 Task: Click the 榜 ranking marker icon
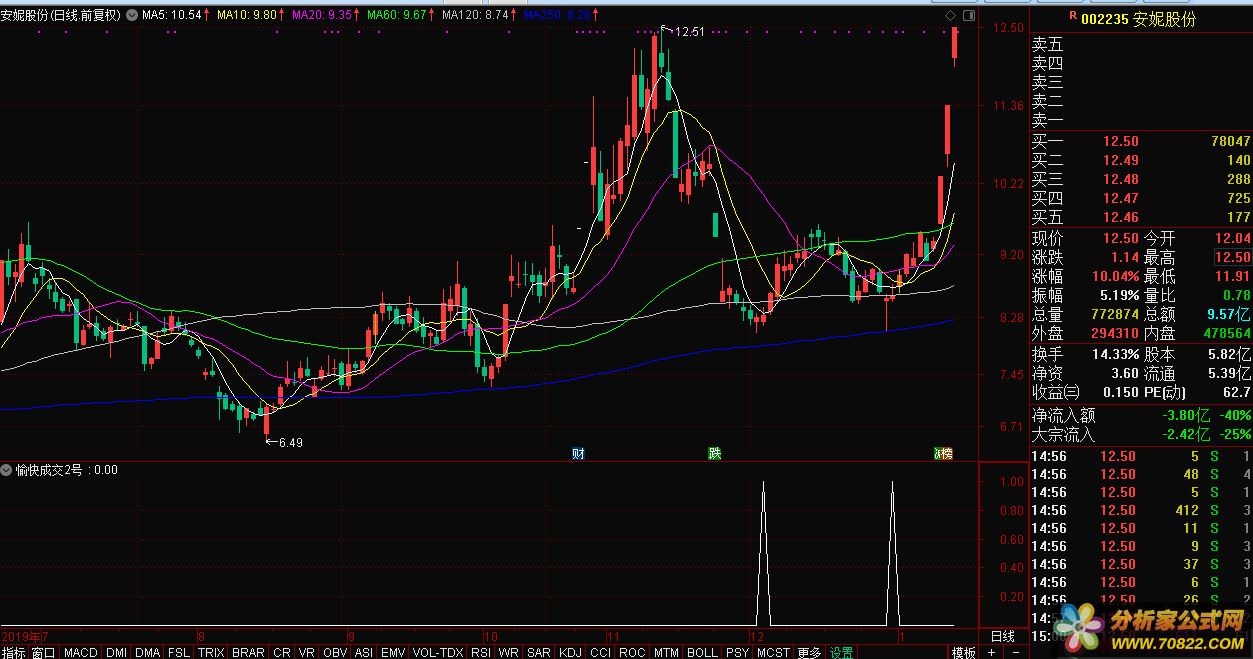coord(943,453)
